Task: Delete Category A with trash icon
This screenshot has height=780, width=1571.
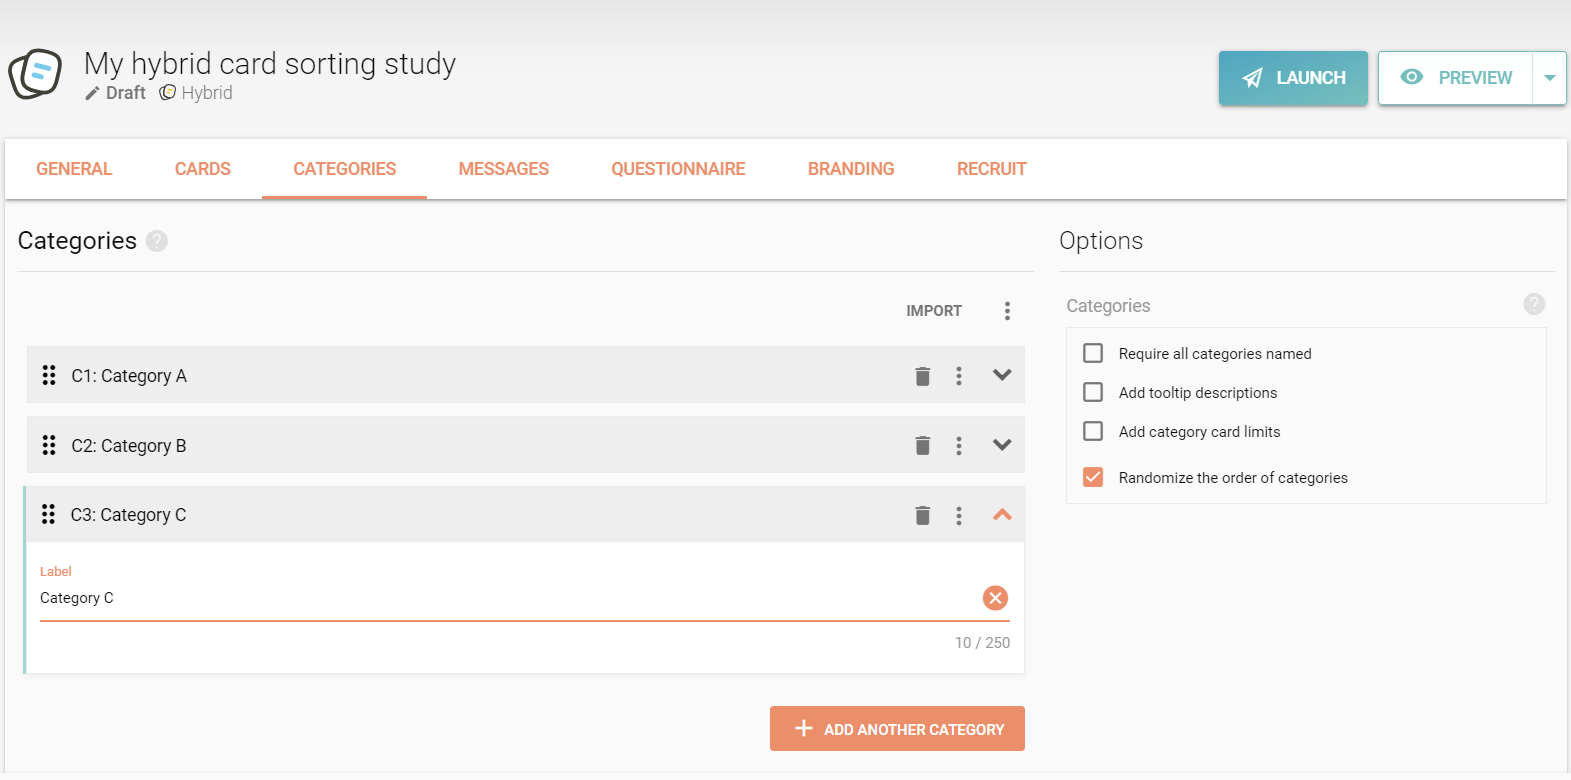Action: coord(922,376)
